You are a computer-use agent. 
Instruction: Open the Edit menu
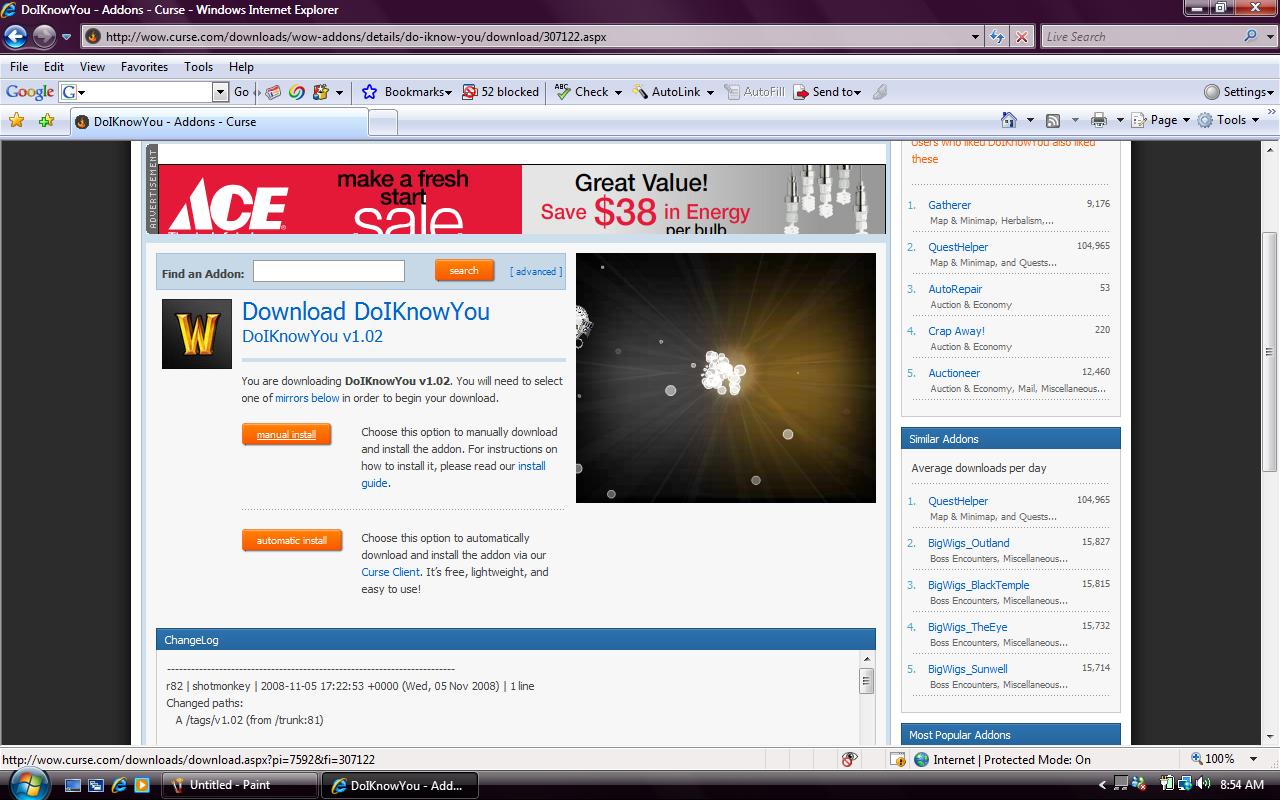point(54,66)
